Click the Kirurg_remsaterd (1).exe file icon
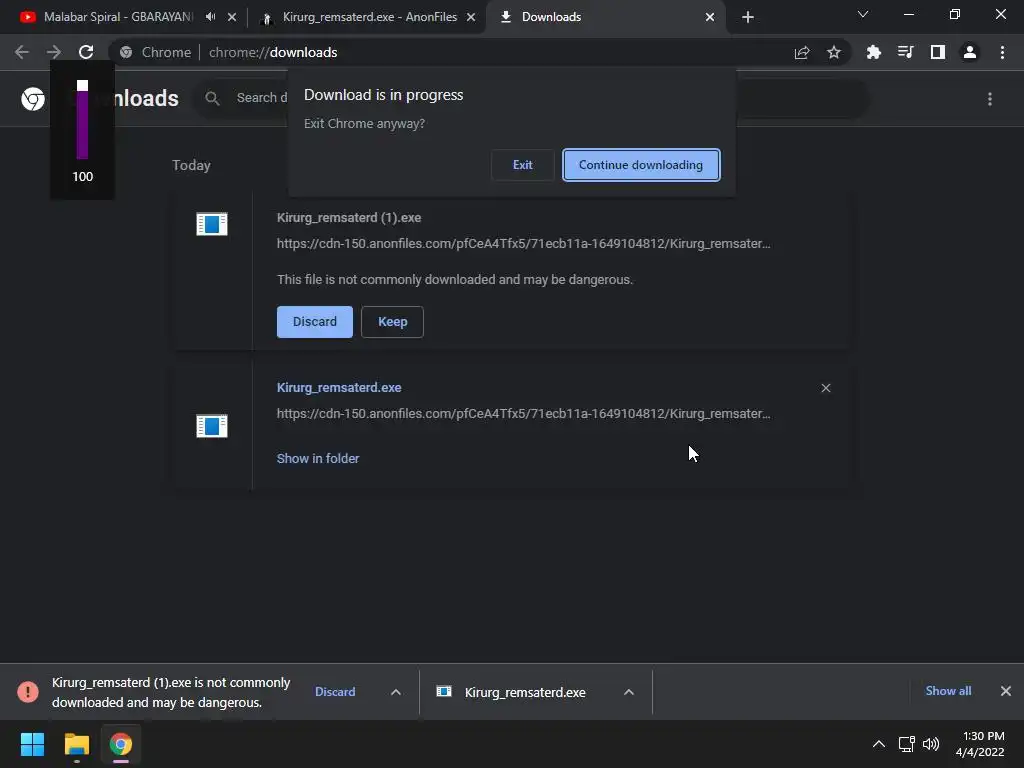The height and width of the screenshot is (768, 1024). [x=212, y=224]
